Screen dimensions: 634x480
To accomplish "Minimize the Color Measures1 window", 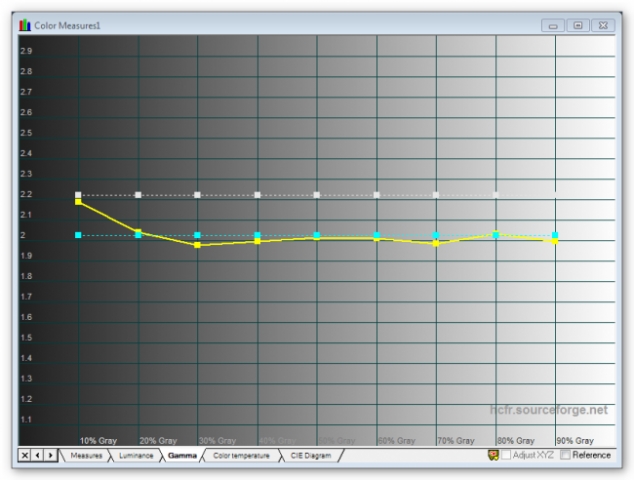I will tap(555, 24).
